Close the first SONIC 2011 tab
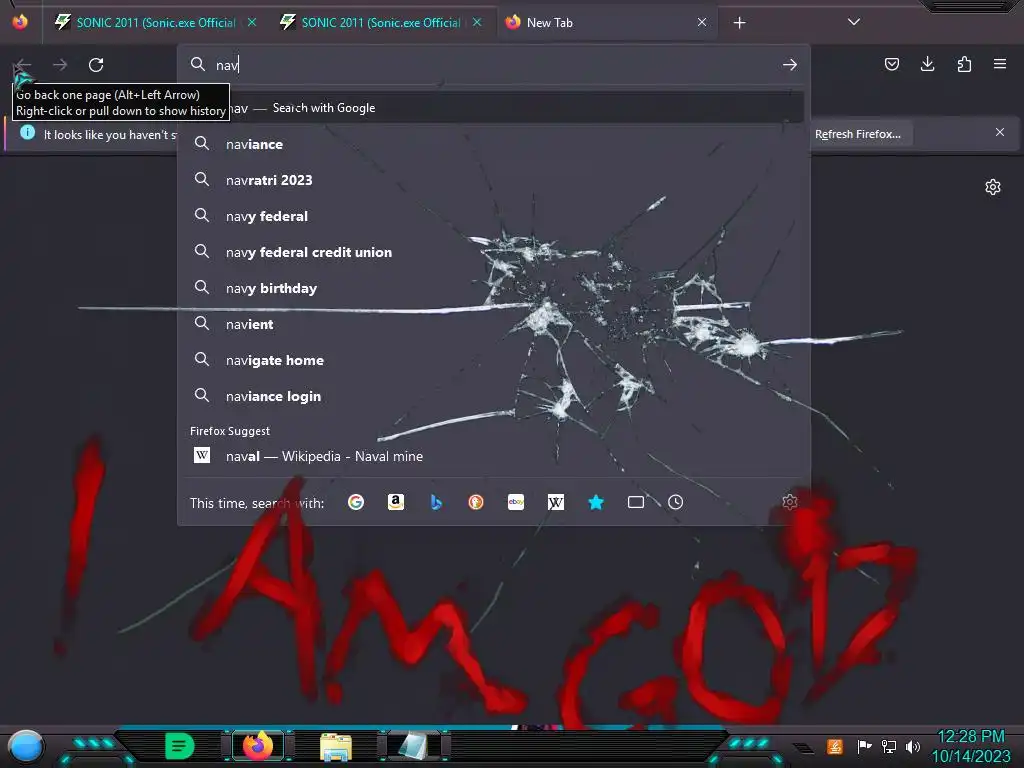The width and height of the screenshot is (1024, 768). point(252,22)
